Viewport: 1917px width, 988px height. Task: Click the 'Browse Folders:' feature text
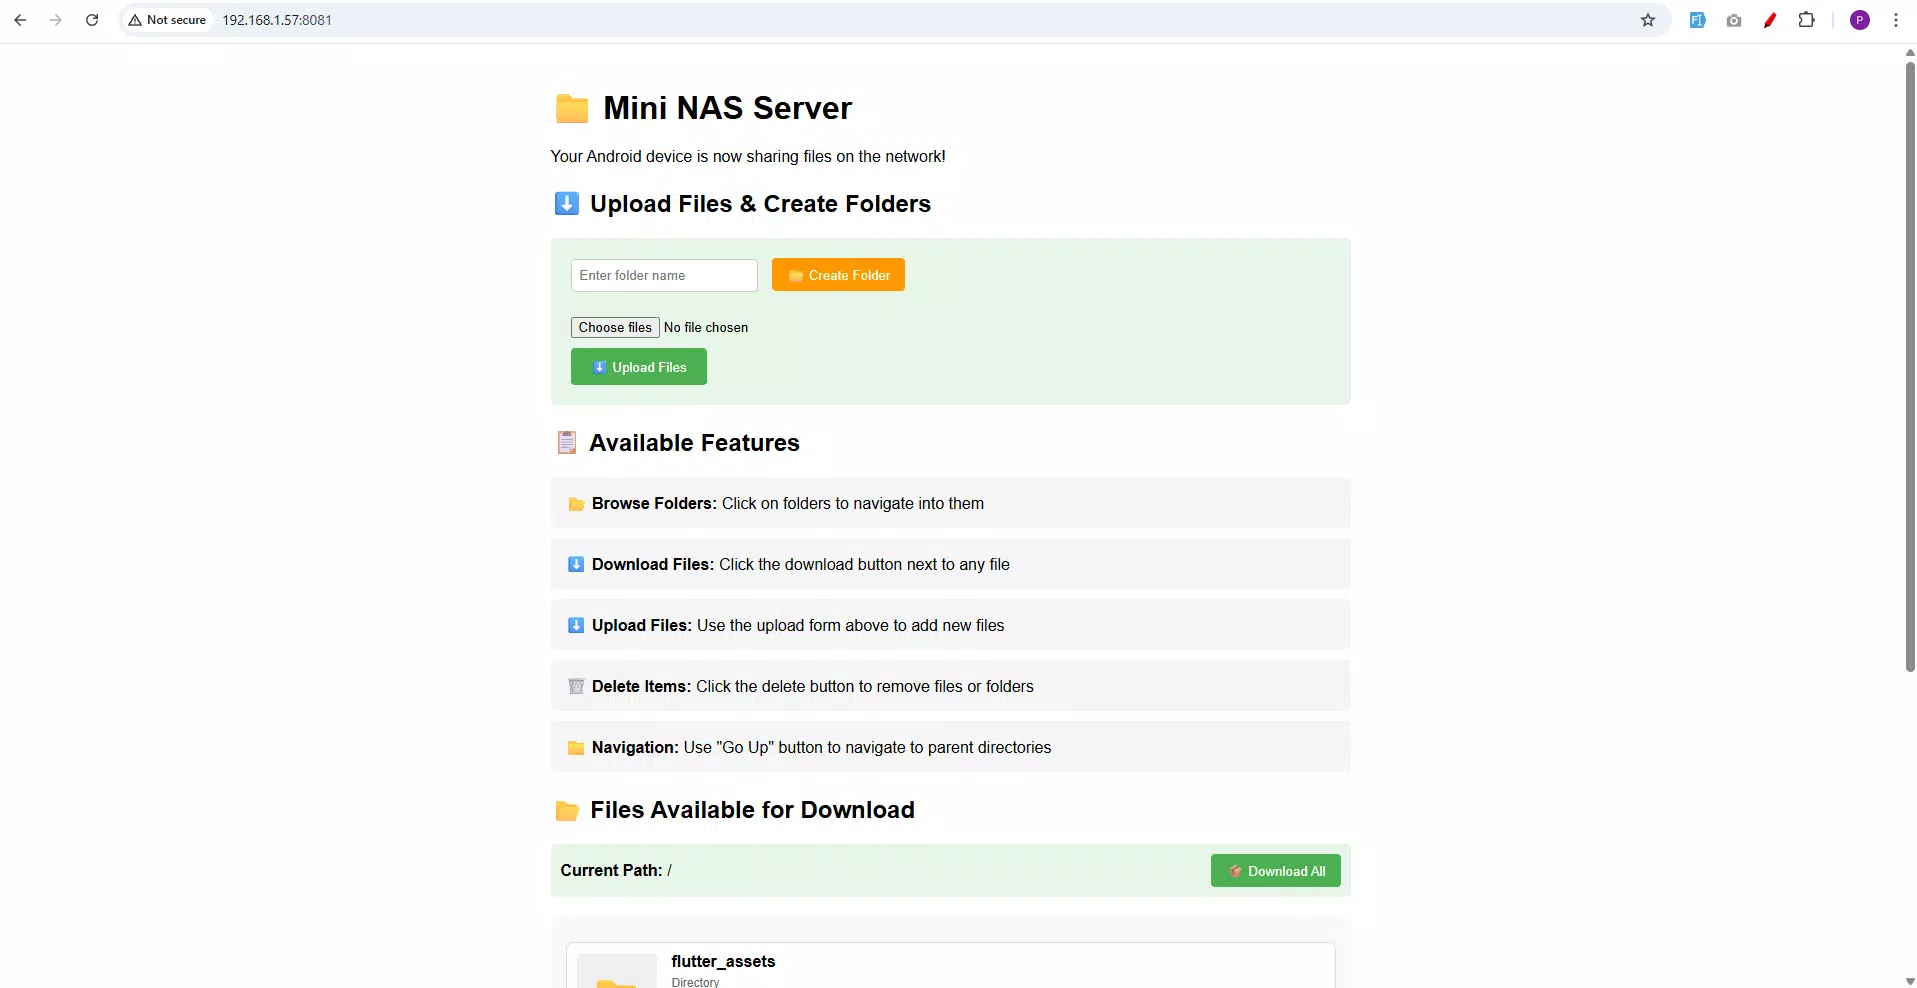click(654, 503)
